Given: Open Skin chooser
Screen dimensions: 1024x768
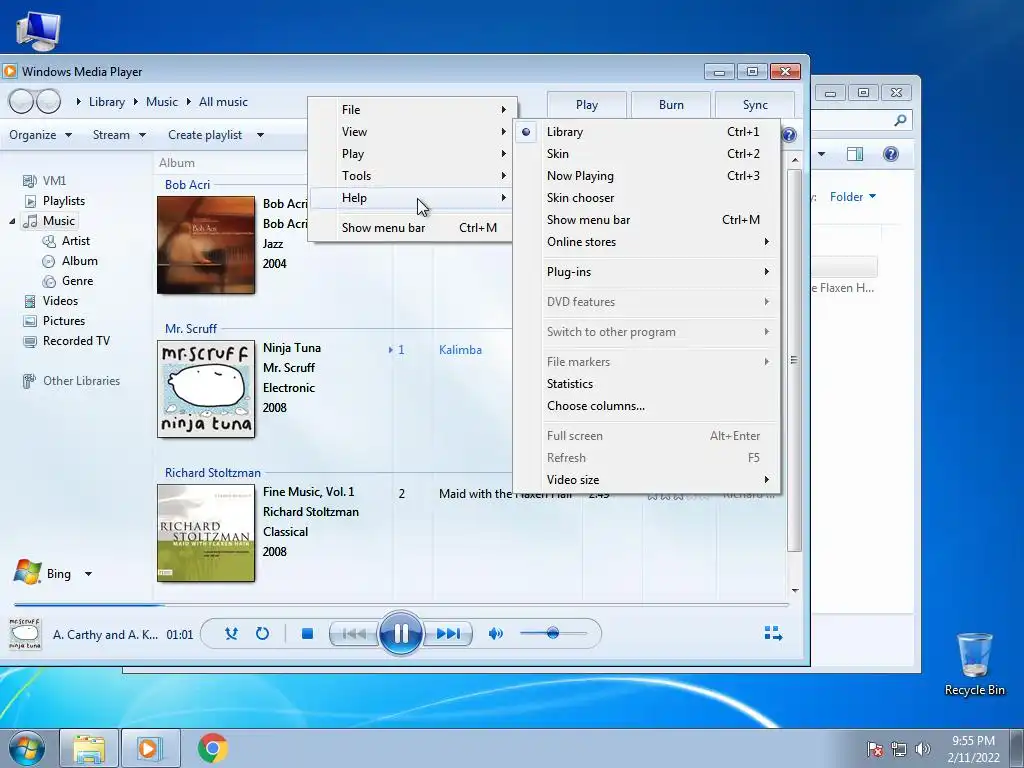Looking at the screenshot, I should click(x=647, y=198).
